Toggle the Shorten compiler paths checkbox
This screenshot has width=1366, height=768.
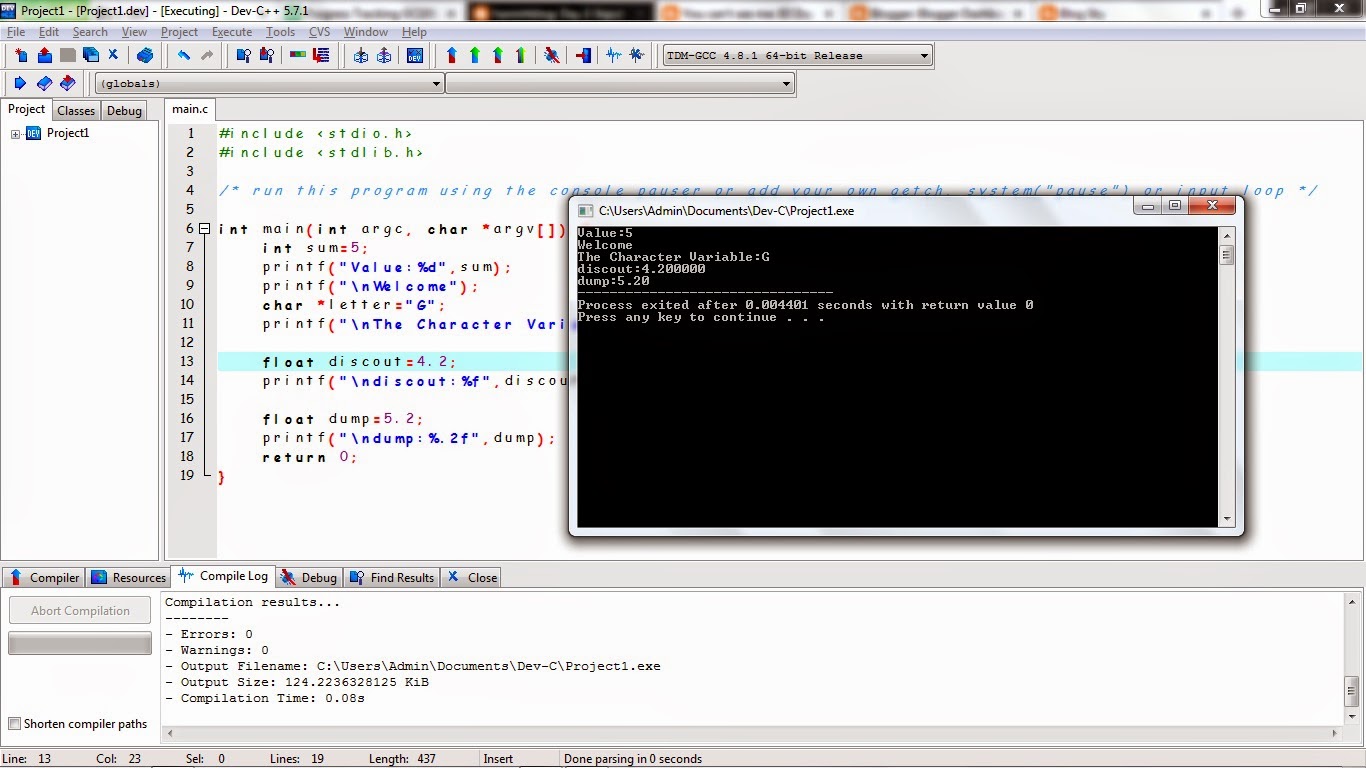click(x=14, y=723)
